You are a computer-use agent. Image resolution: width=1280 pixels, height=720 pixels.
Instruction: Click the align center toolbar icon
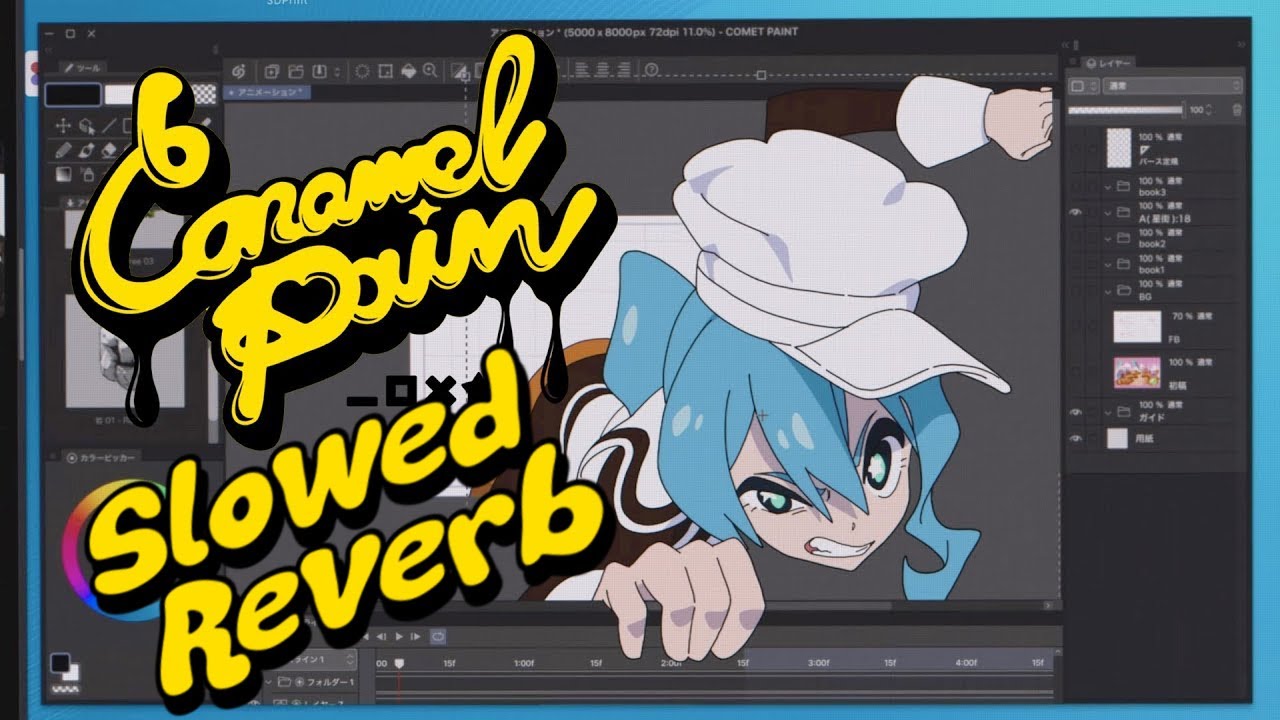tap(604, 71)
